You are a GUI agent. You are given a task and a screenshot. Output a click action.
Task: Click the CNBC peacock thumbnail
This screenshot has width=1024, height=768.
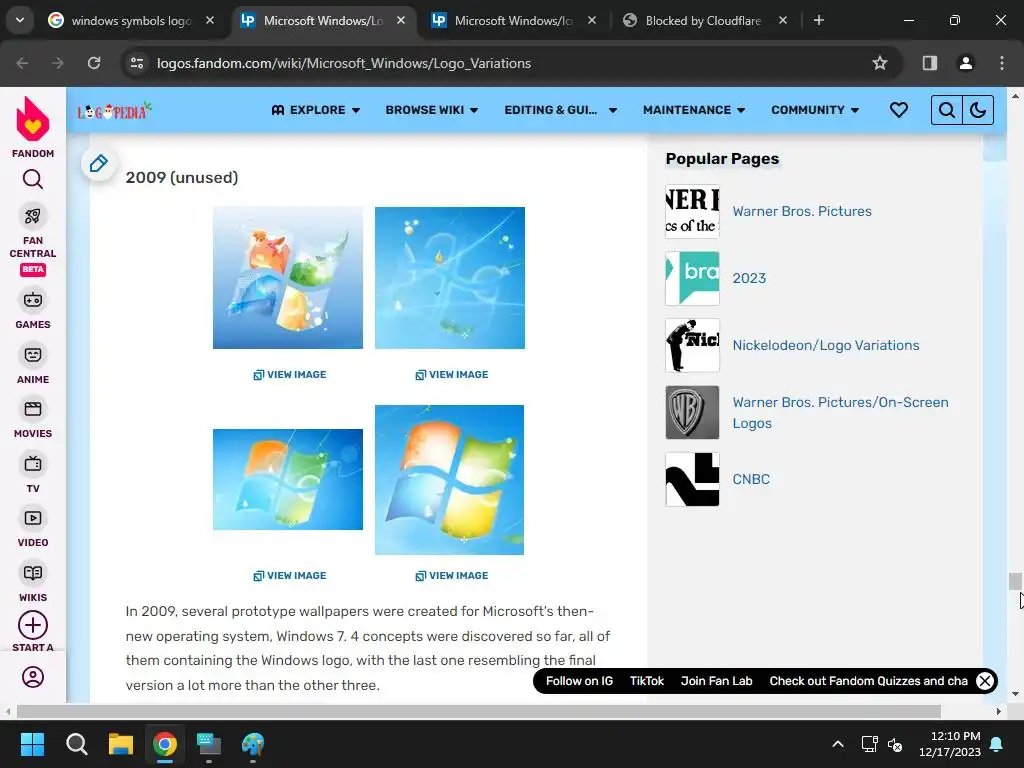(x=692, y=479)
